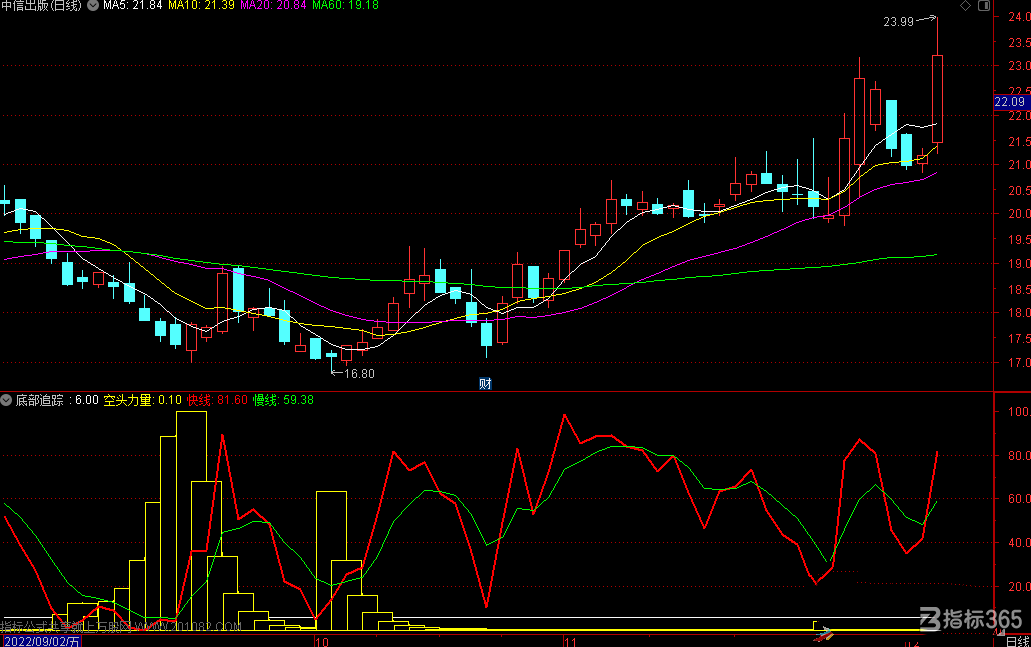Click the 16.80 low price annotation

(359, 373)
